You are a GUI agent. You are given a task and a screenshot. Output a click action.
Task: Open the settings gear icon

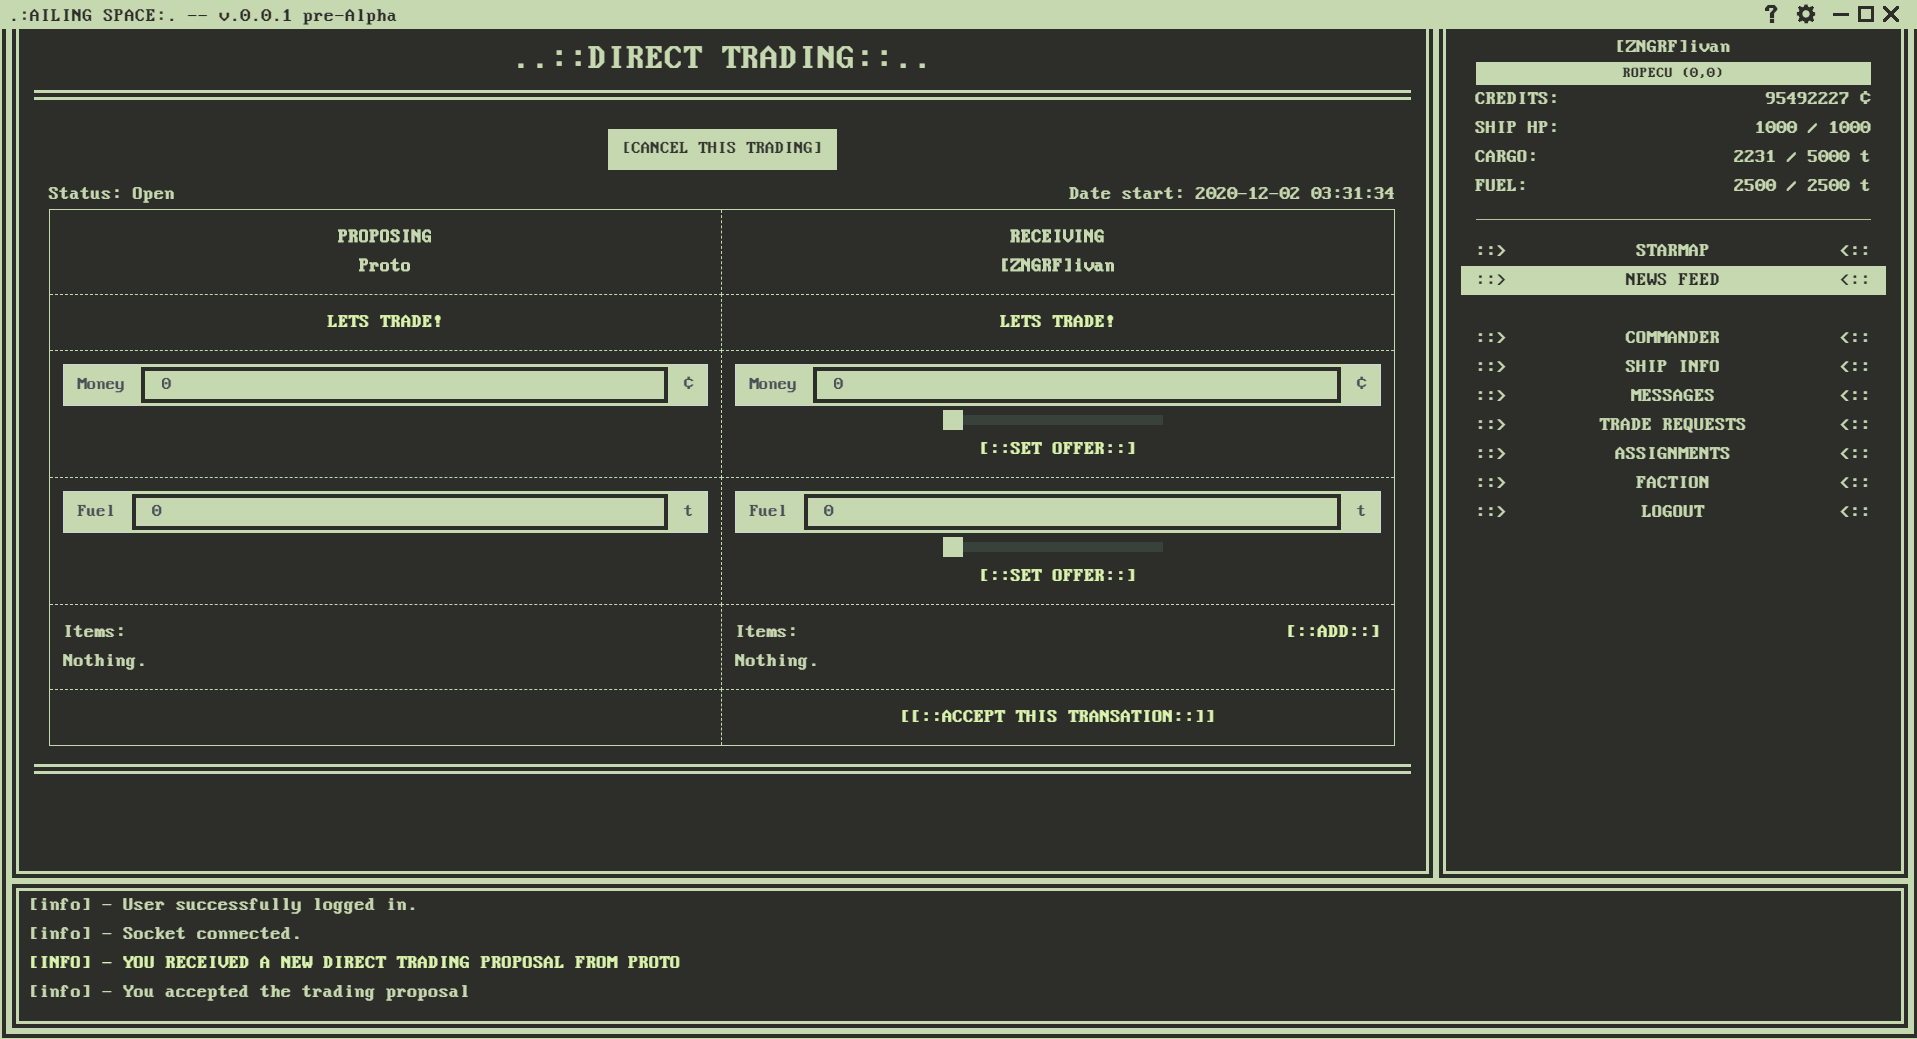1806,14
